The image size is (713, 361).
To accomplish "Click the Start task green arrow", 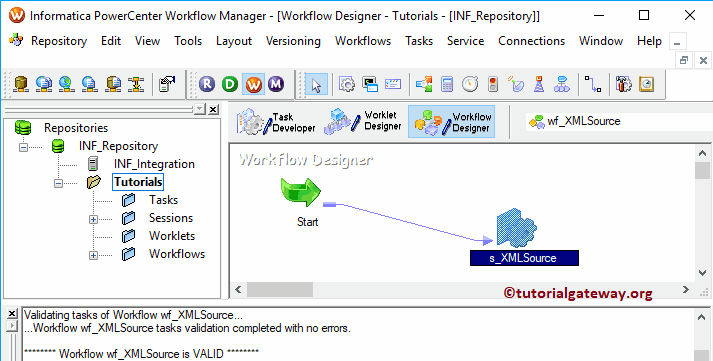I will (301, 192).
